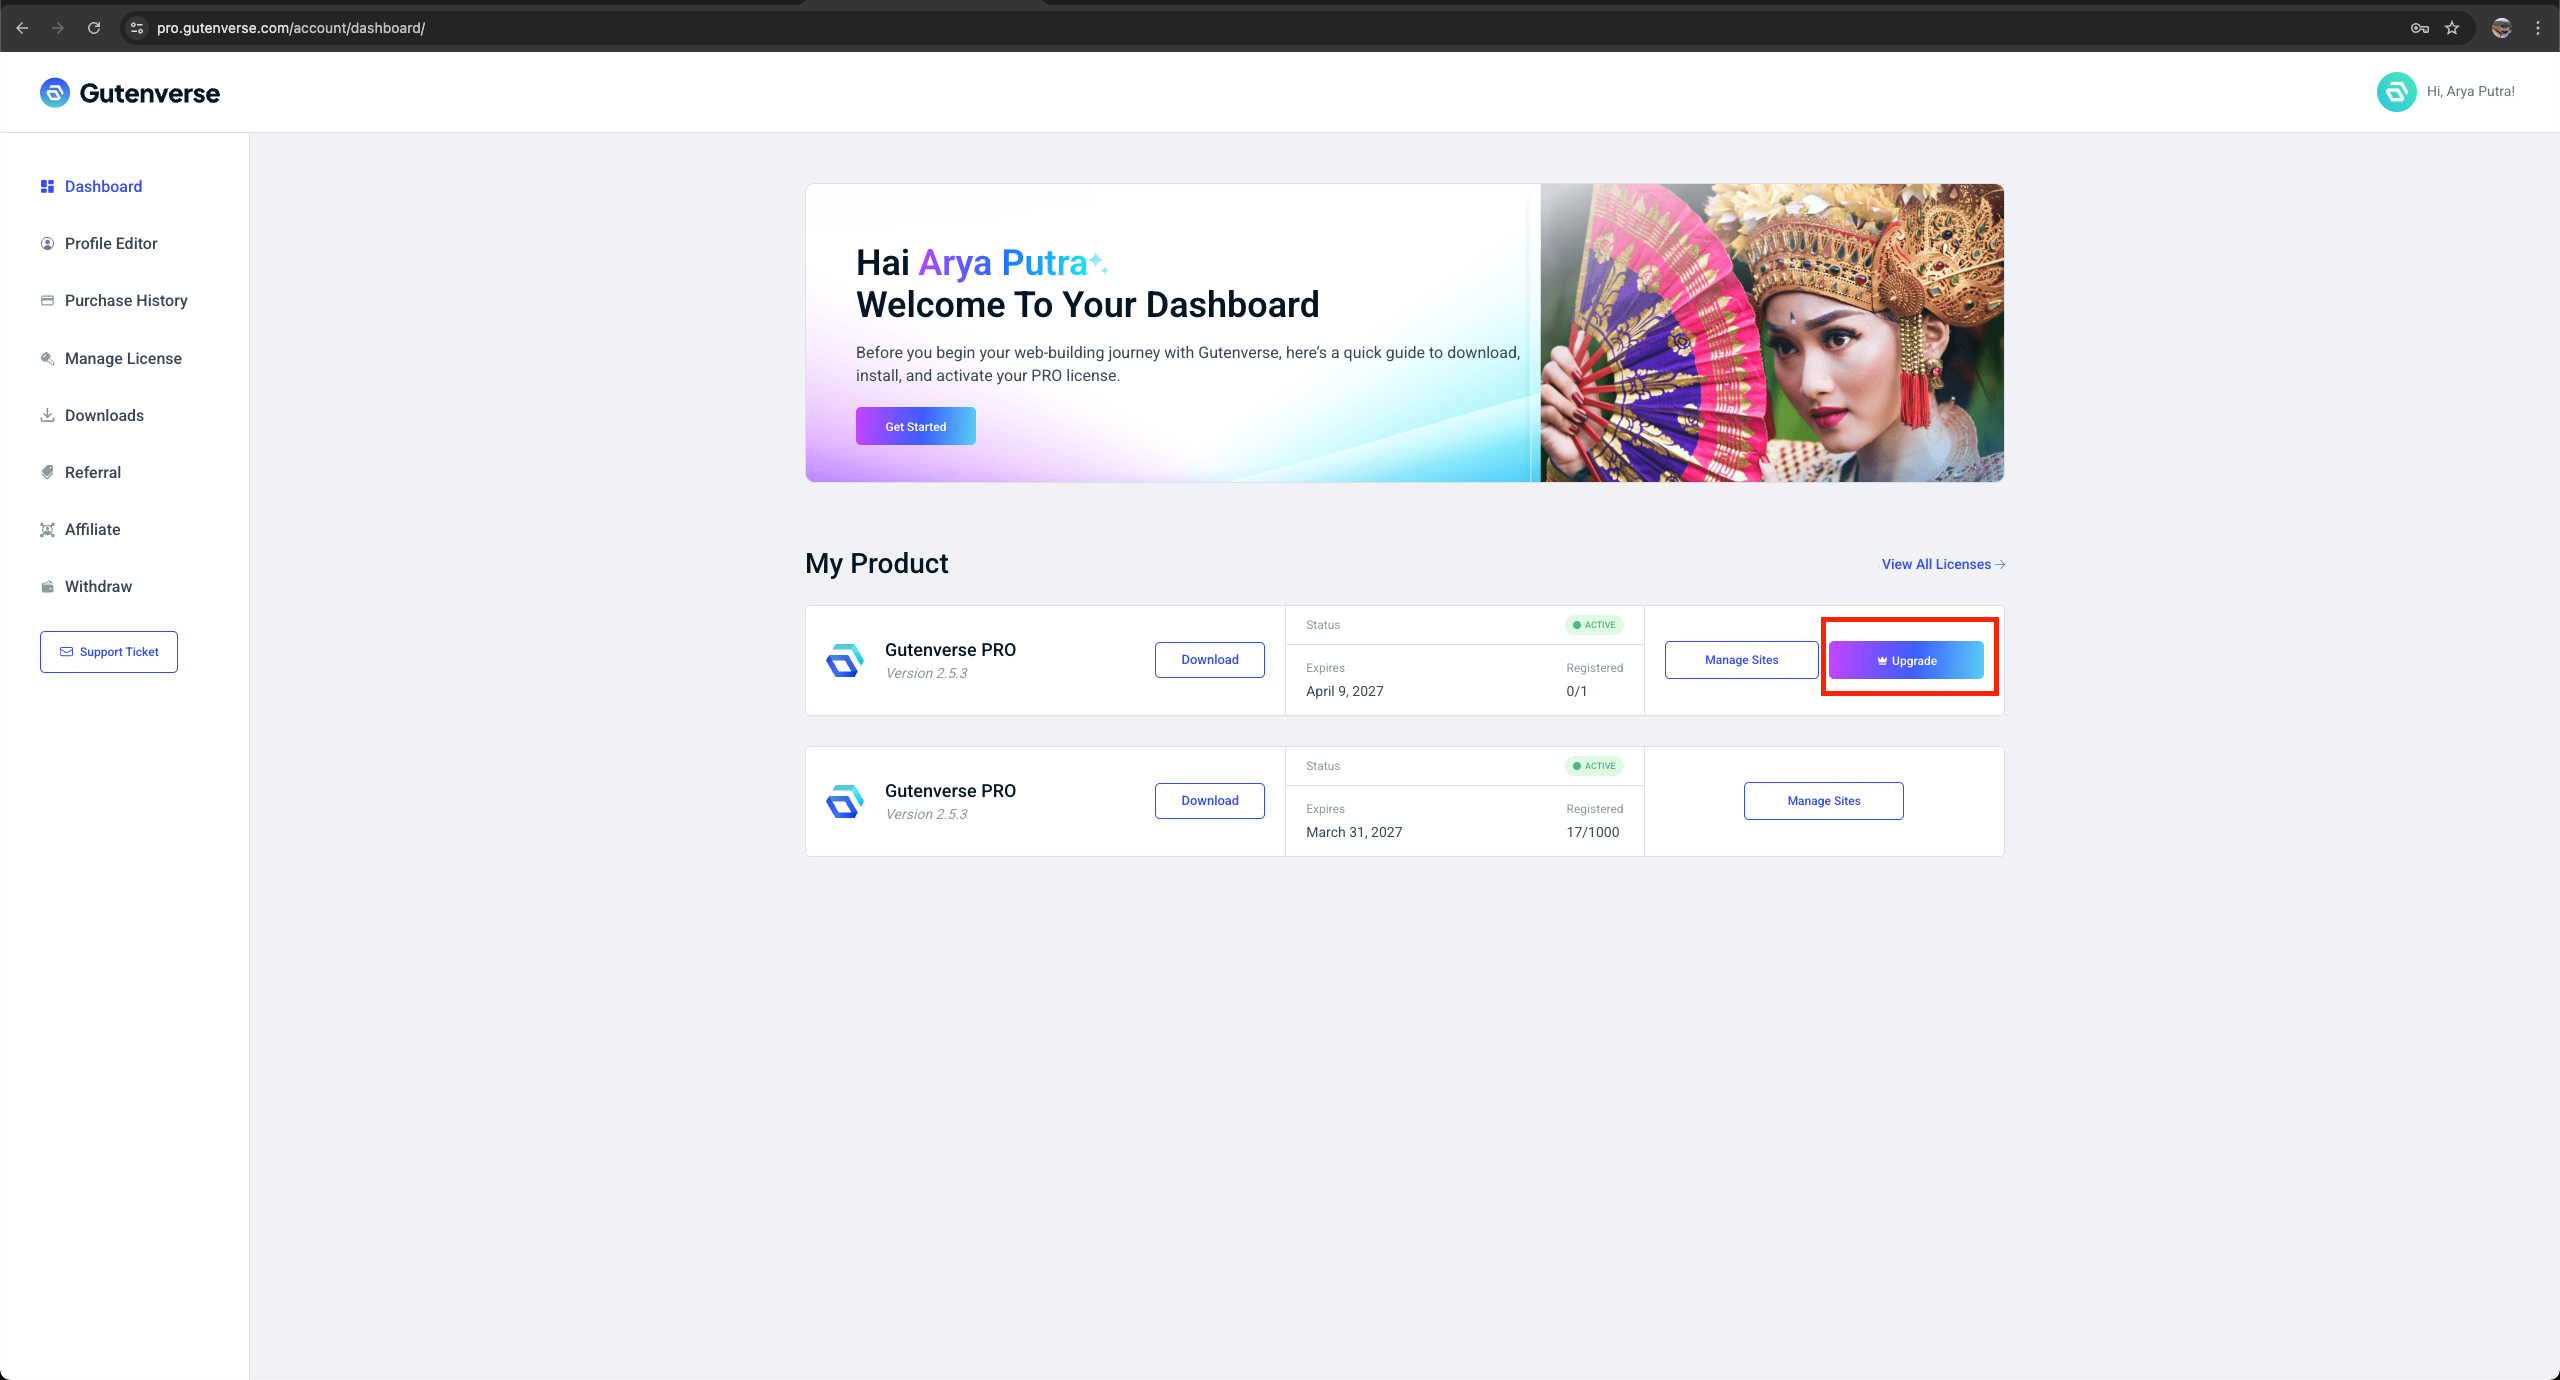Follow the View All Licenses link
This screenshot has width=2560, height=1380.
point(1942,565)
